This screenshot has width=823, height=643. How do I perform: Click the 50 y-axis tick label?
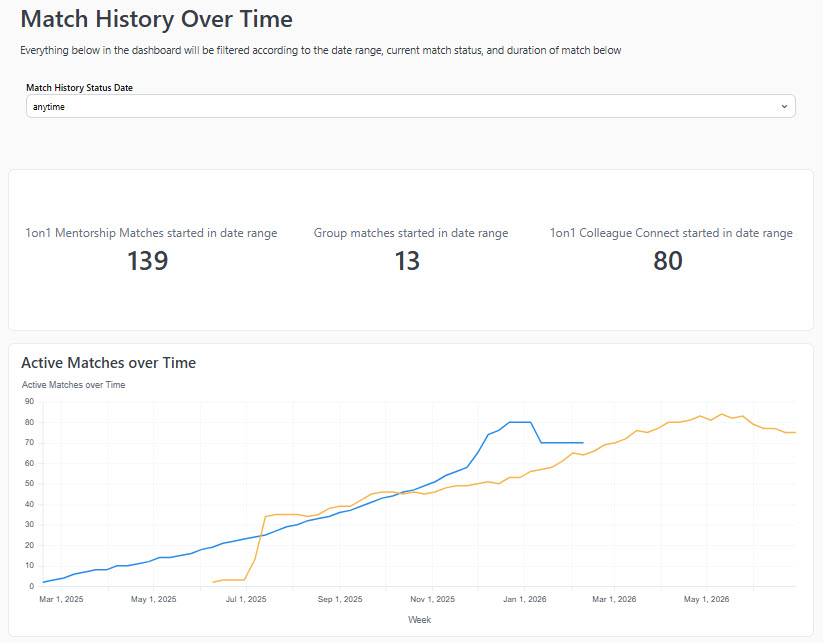point(29,483)
